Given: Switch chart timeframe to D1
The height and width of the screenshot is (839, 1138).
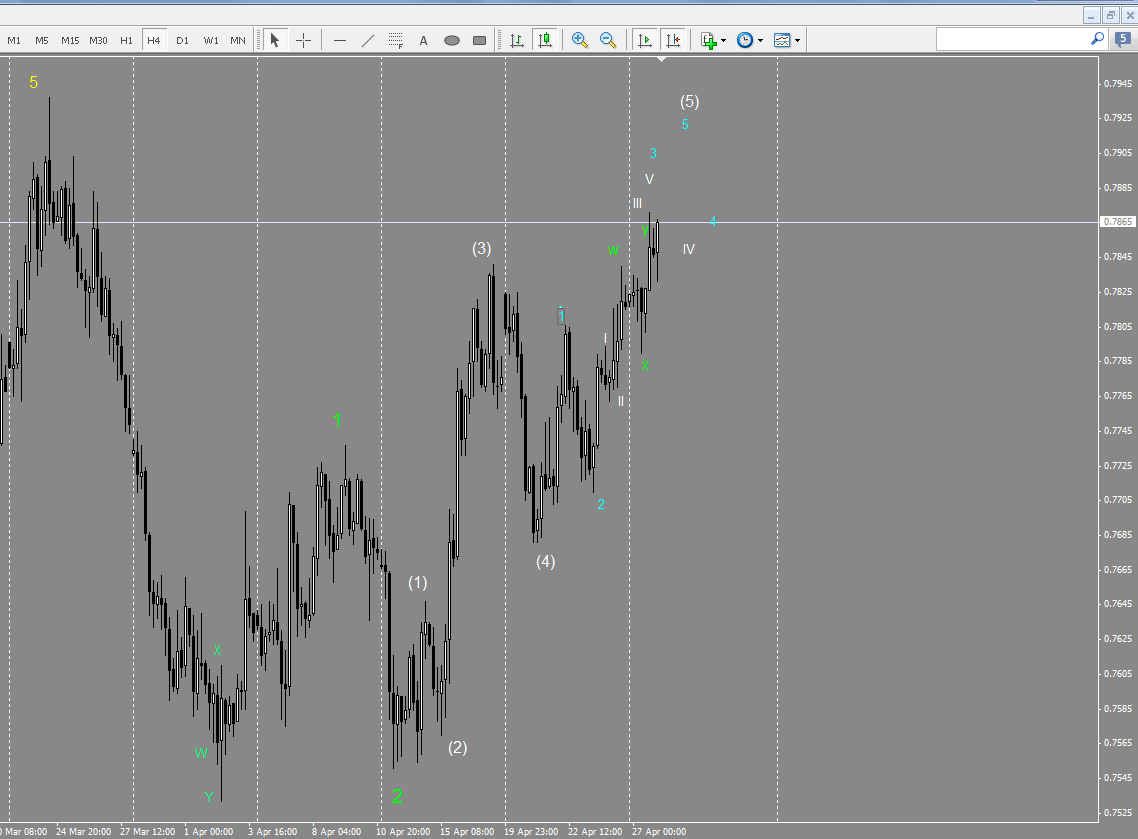Looking at the screenshot, I should (x=182, y=40).
